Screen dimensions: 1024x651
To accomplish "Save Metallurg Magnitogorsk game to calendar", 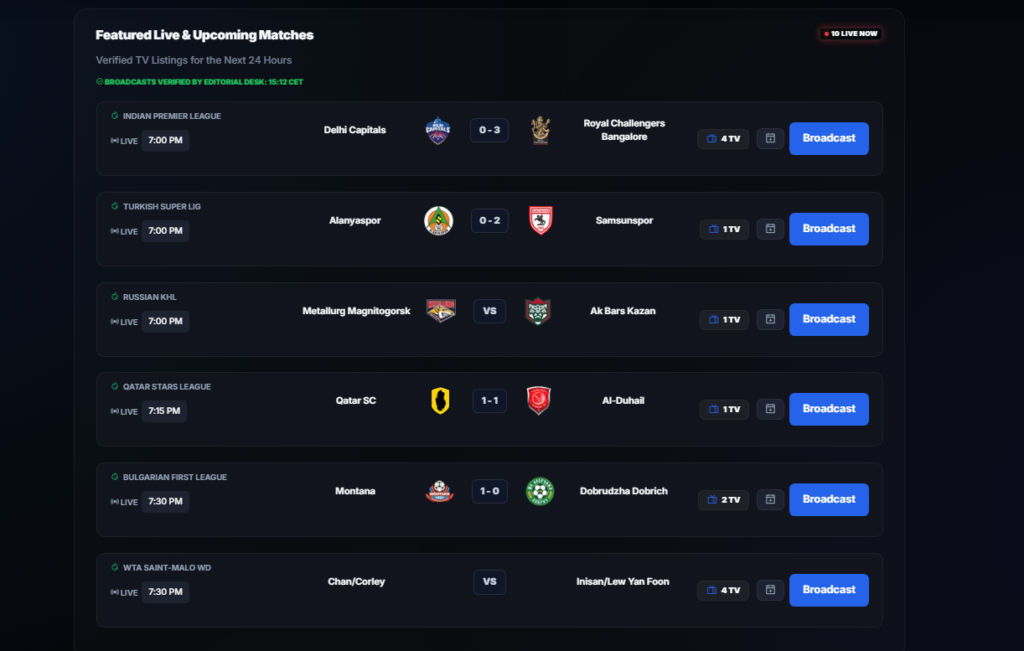I will point(770,319).
